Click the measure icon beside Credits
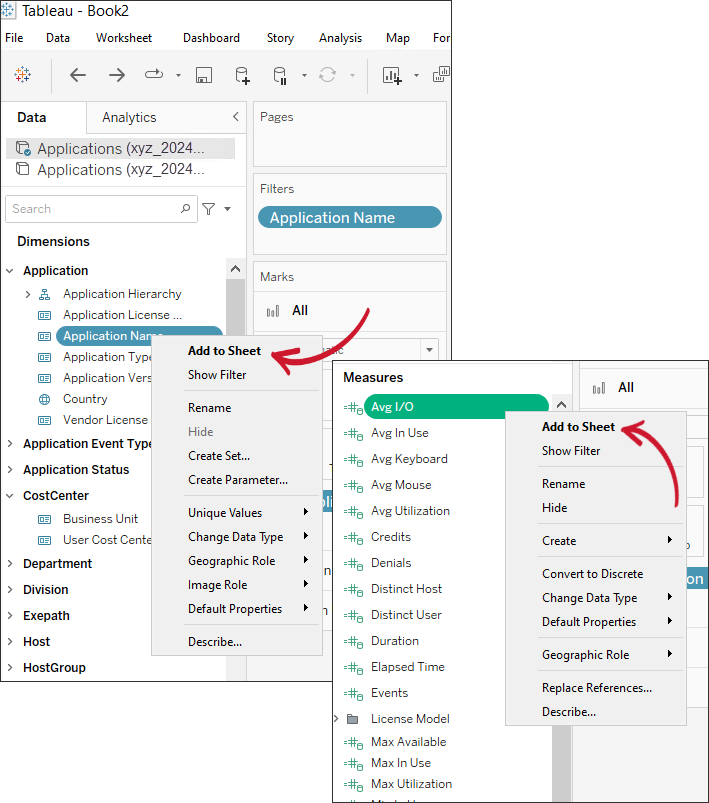Viewport: 709px width, 803px height. [x=353, y=538]
